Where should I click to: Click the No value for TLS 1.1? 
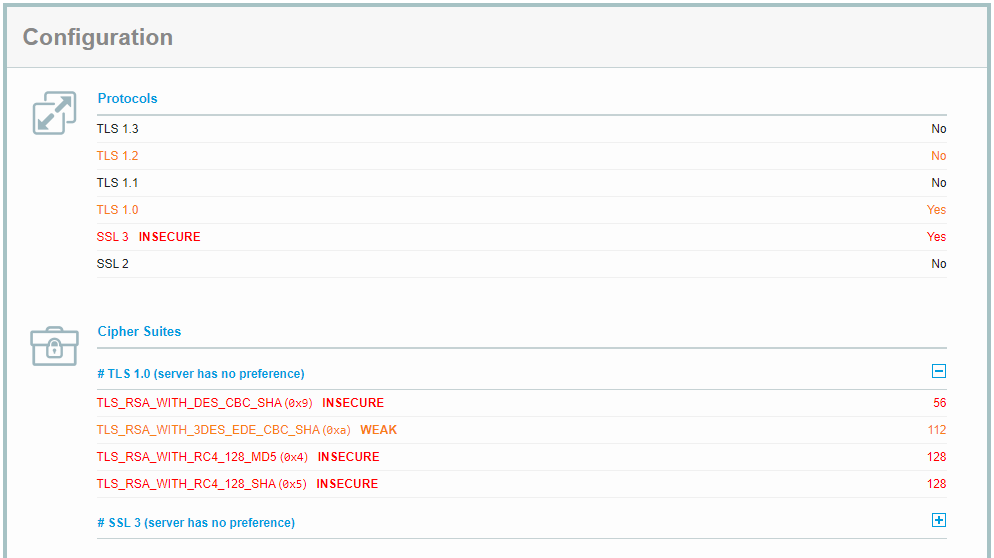939,183
